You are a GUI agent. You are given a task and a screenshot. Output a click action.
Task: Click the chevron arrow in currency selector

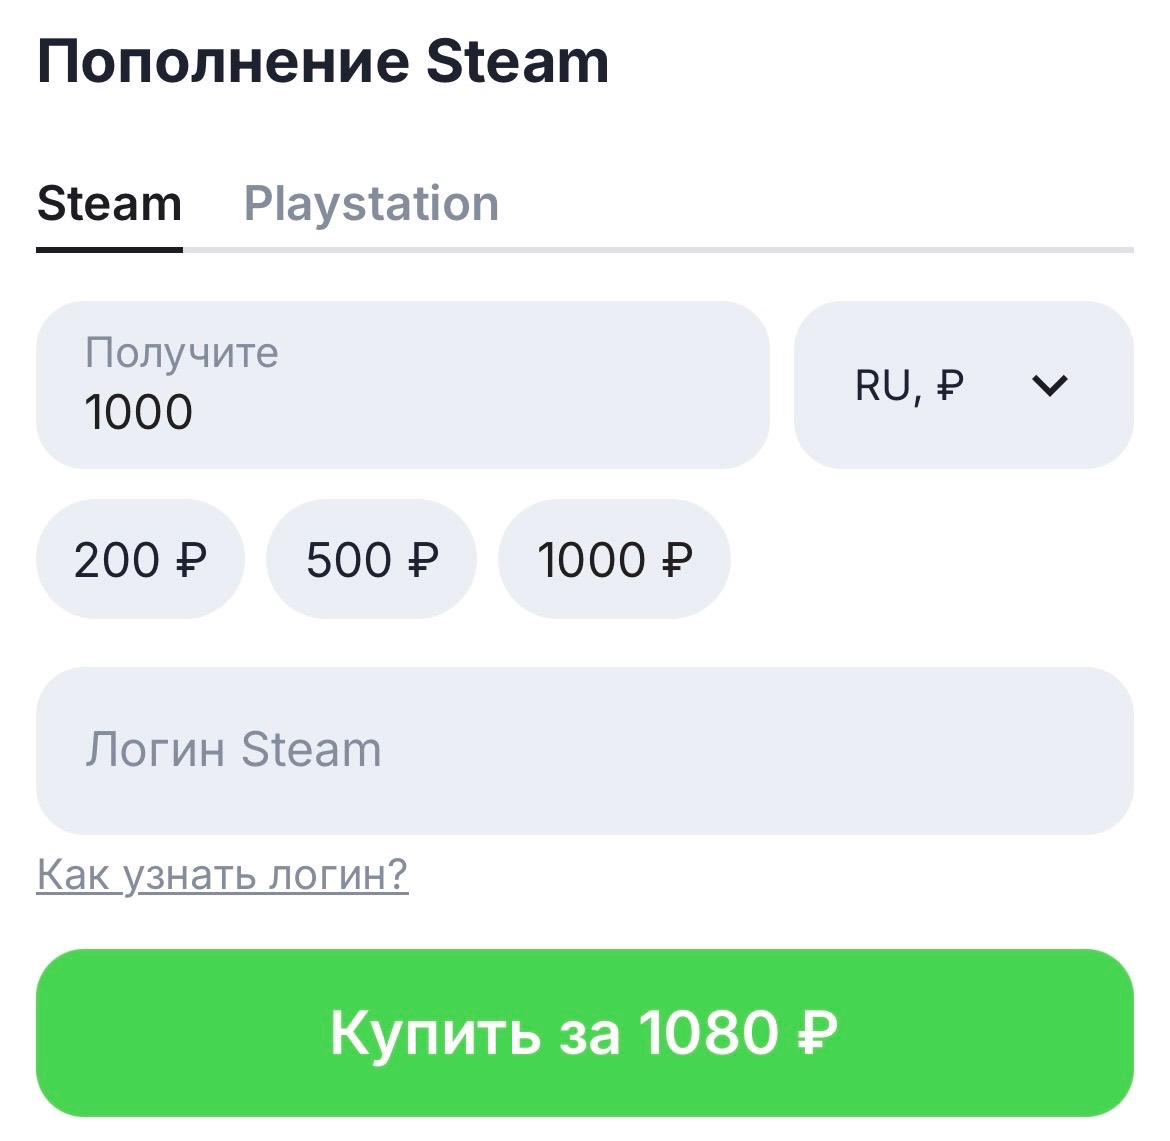click(x=1050, y=385)
